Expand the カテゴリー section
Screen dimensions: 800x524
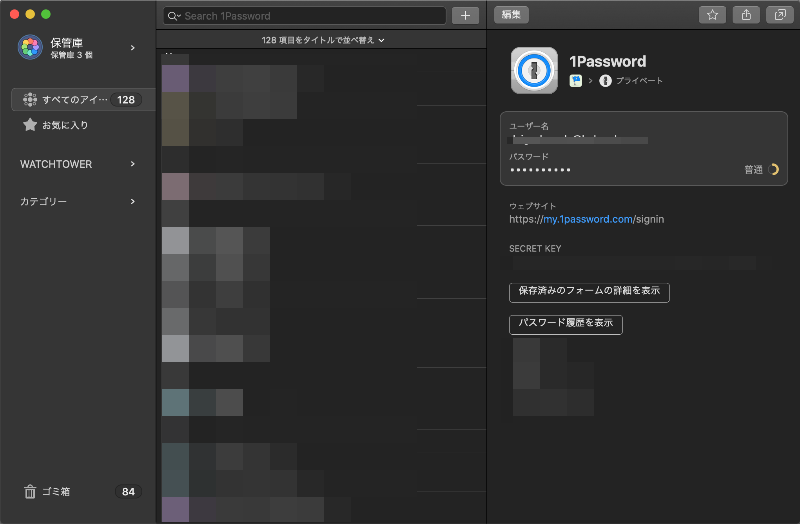(x=133, y=202)
